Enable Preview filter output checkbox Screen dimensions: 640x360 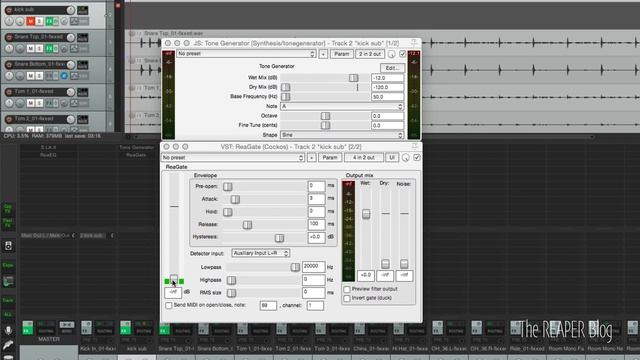pos(347,289)
